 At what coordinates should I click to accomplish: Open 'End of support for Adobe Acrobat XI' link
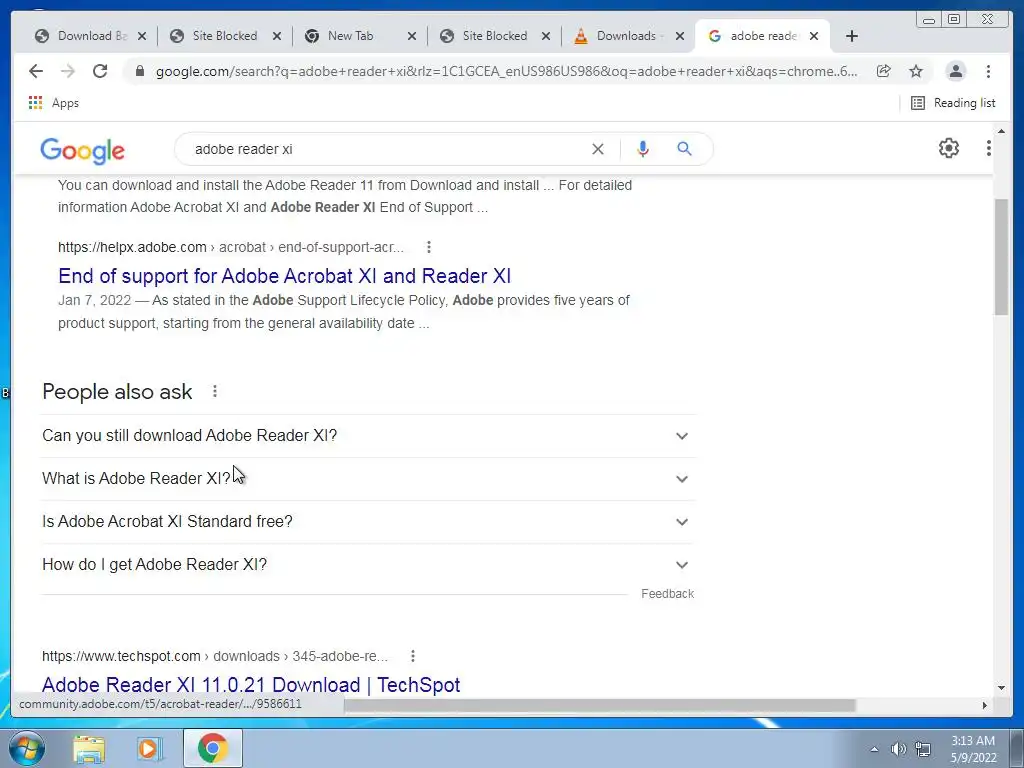284,276
